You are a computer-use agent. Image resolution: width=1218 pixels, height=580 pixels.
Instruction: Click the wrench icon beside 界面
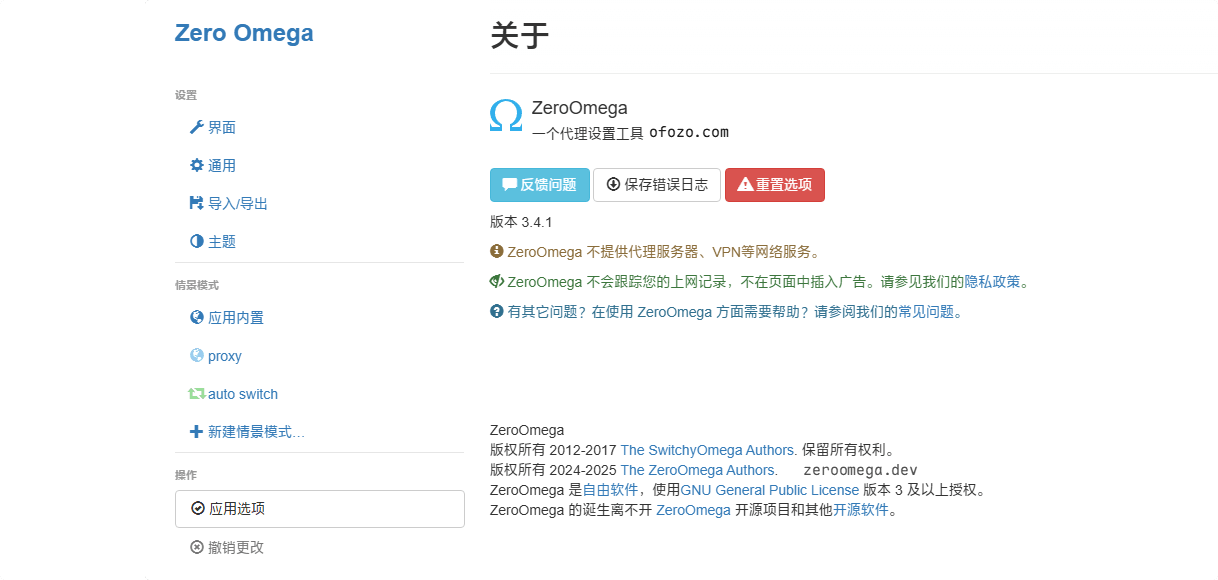click(196, 127)
